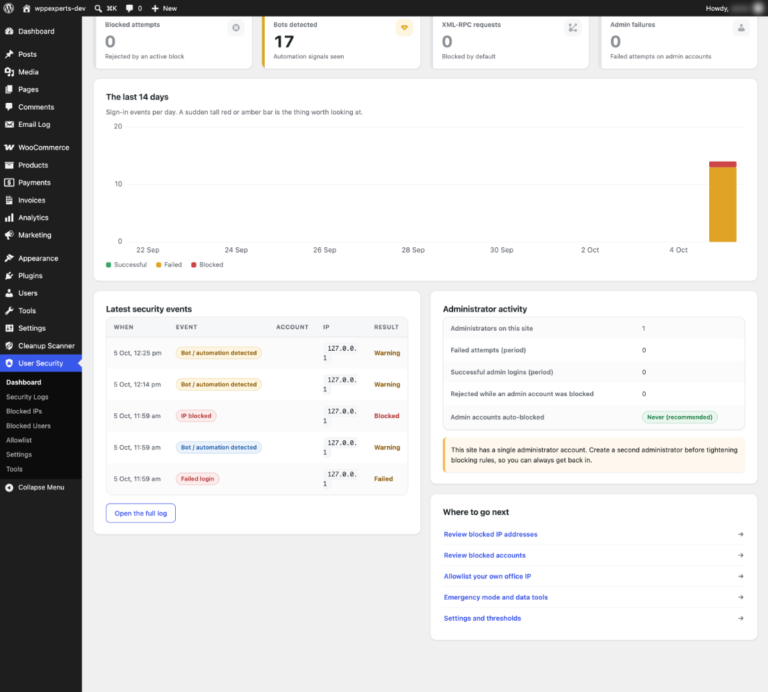
Task: Click the Email Log envelope icon
Action: click(x=9, y=124)
